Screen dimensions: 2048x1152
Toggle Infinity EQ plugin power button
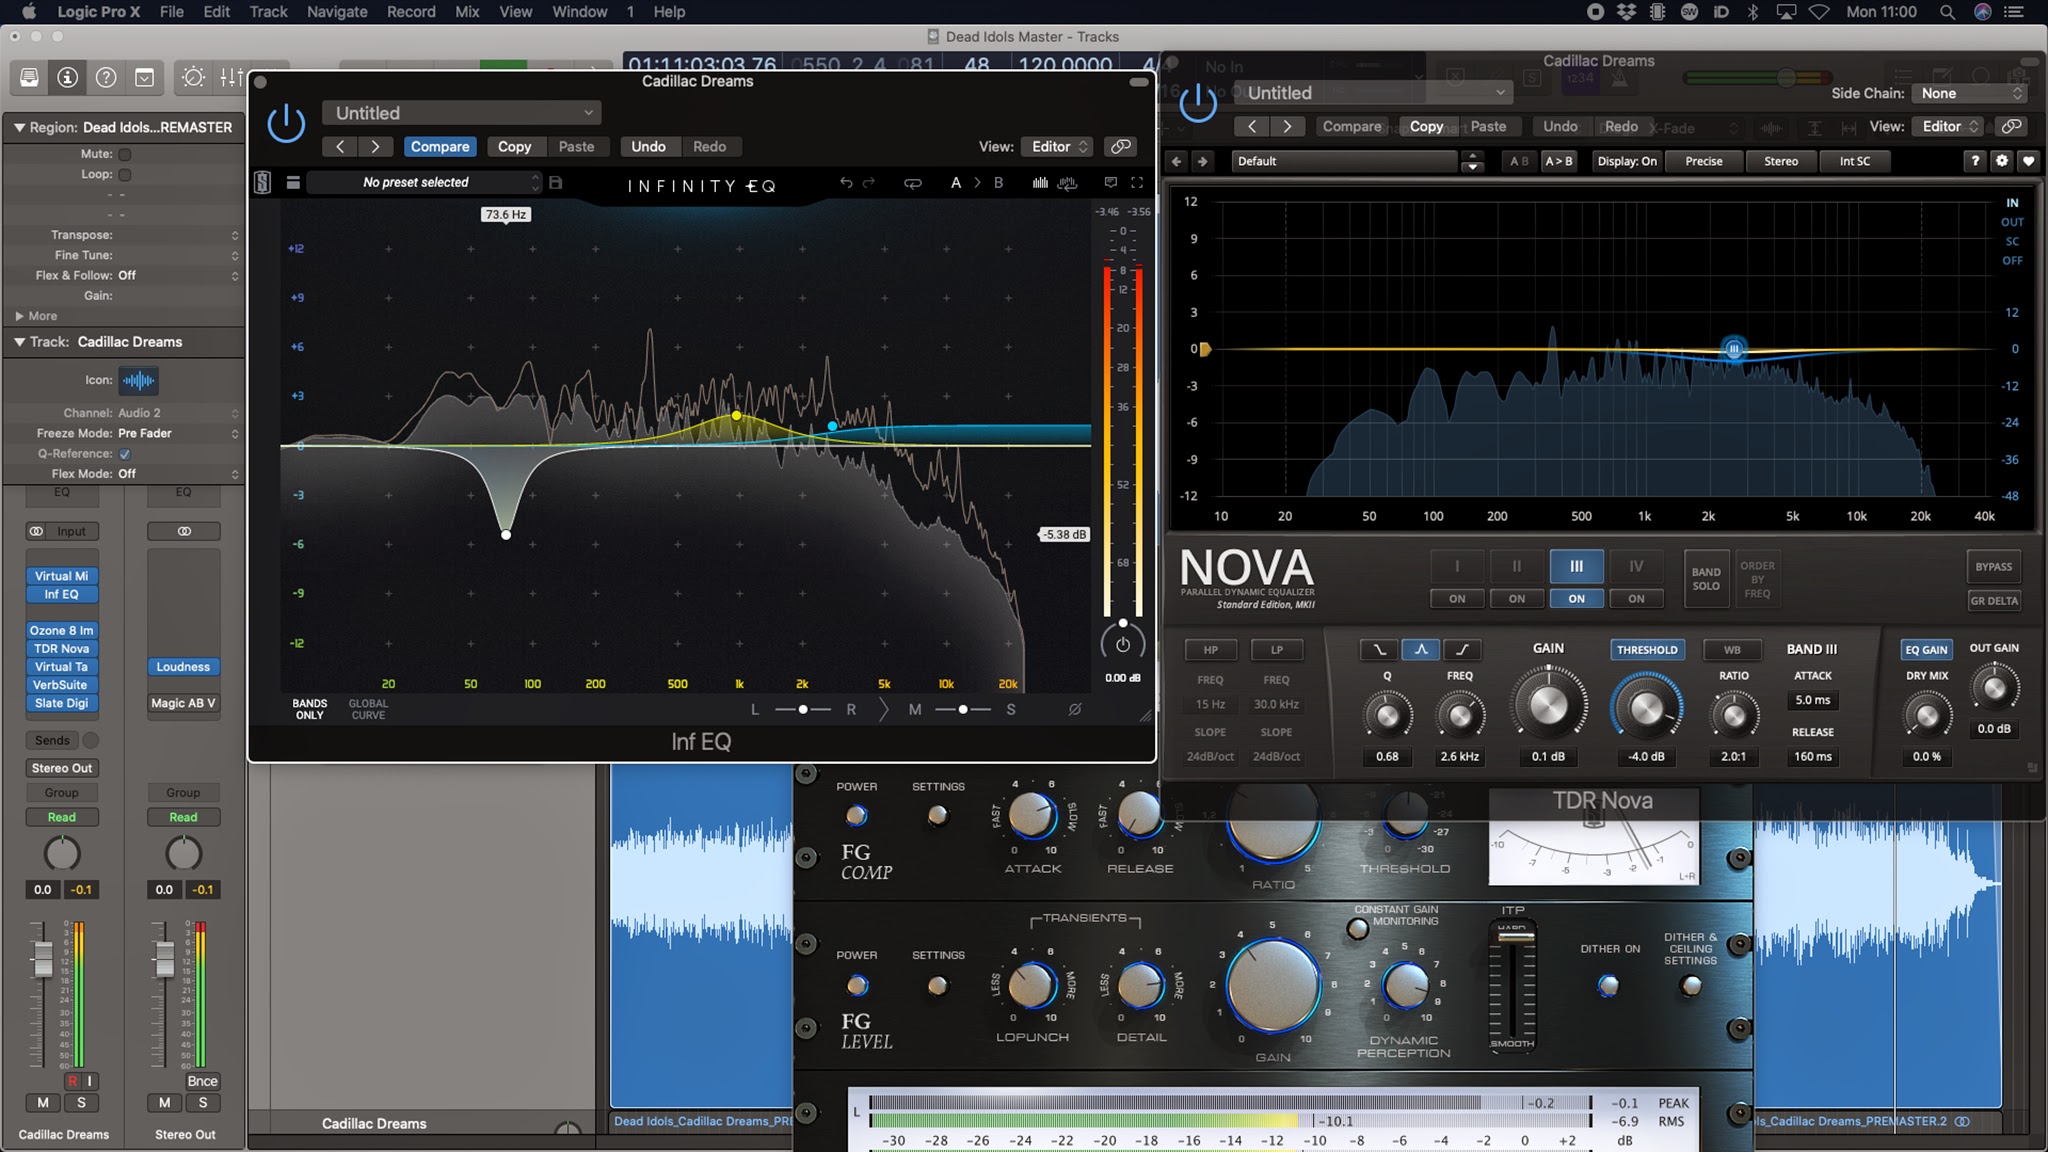[x=286, y=123]
